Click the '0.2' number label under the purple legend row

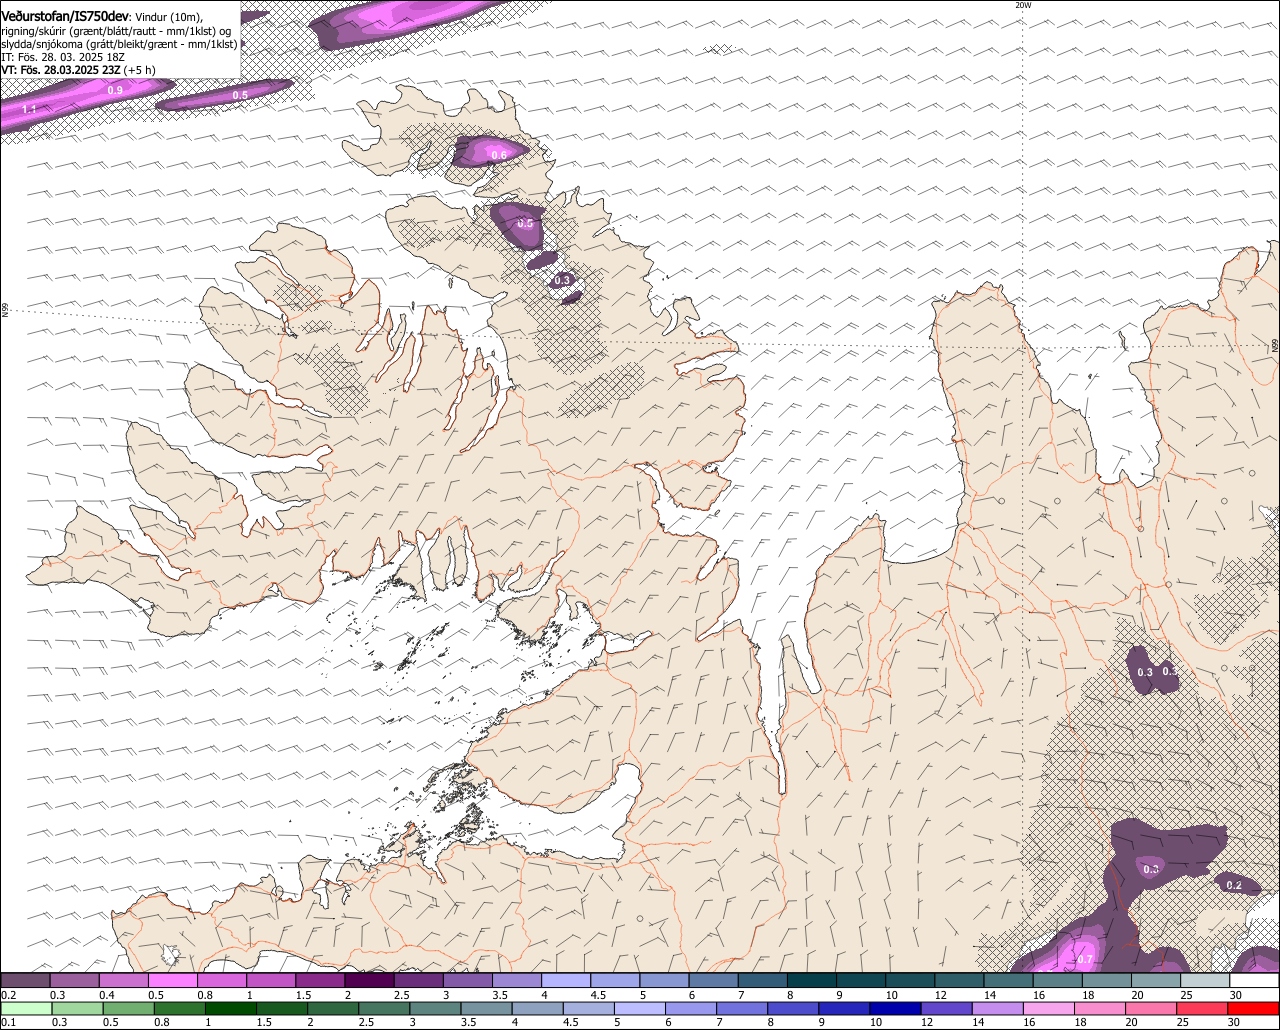point(8,995)
